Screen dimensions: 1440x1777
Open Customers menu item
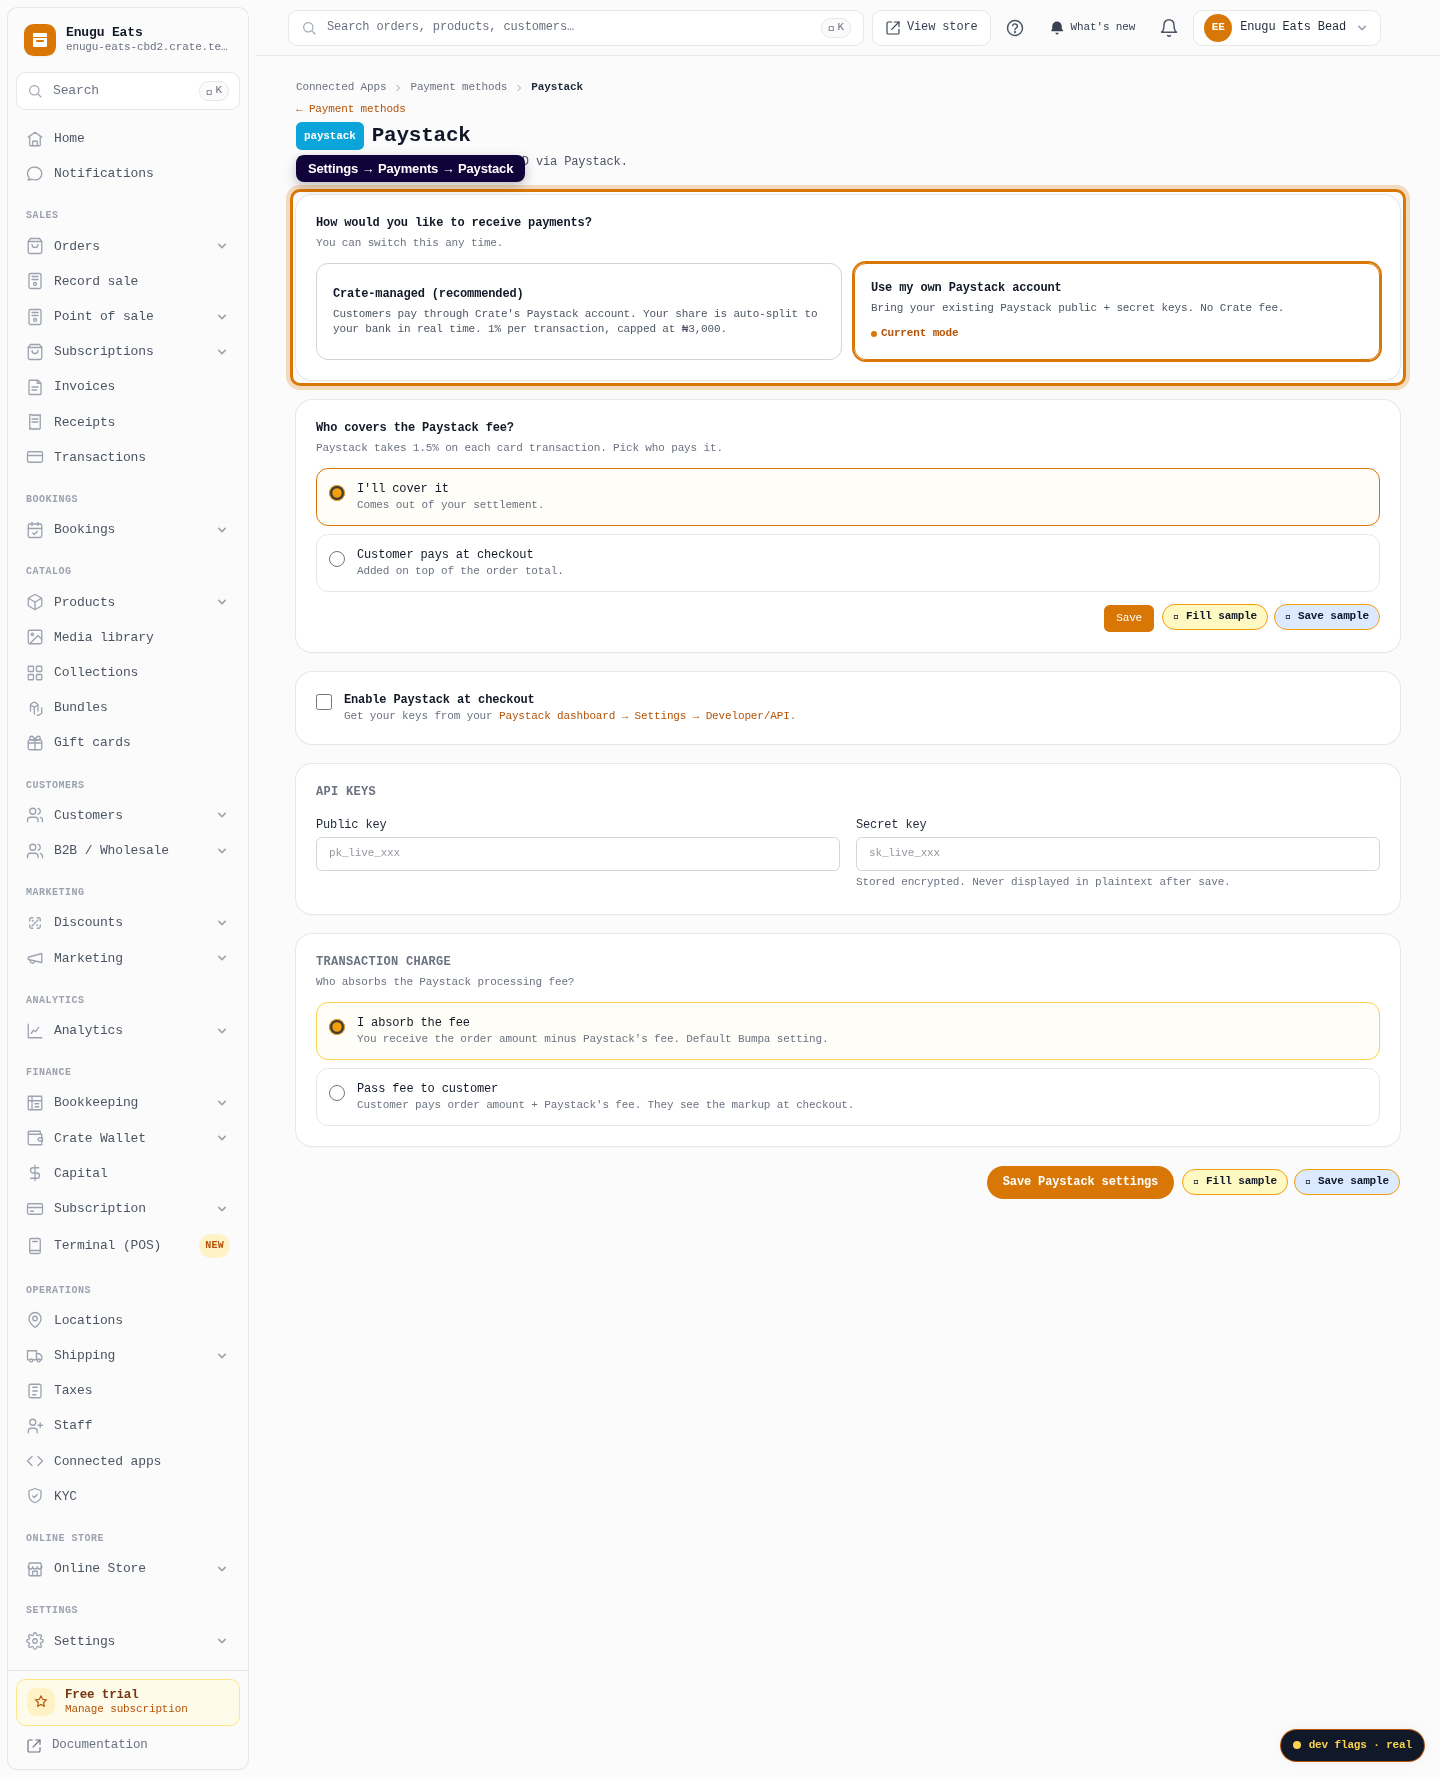(x=128, y=815)
